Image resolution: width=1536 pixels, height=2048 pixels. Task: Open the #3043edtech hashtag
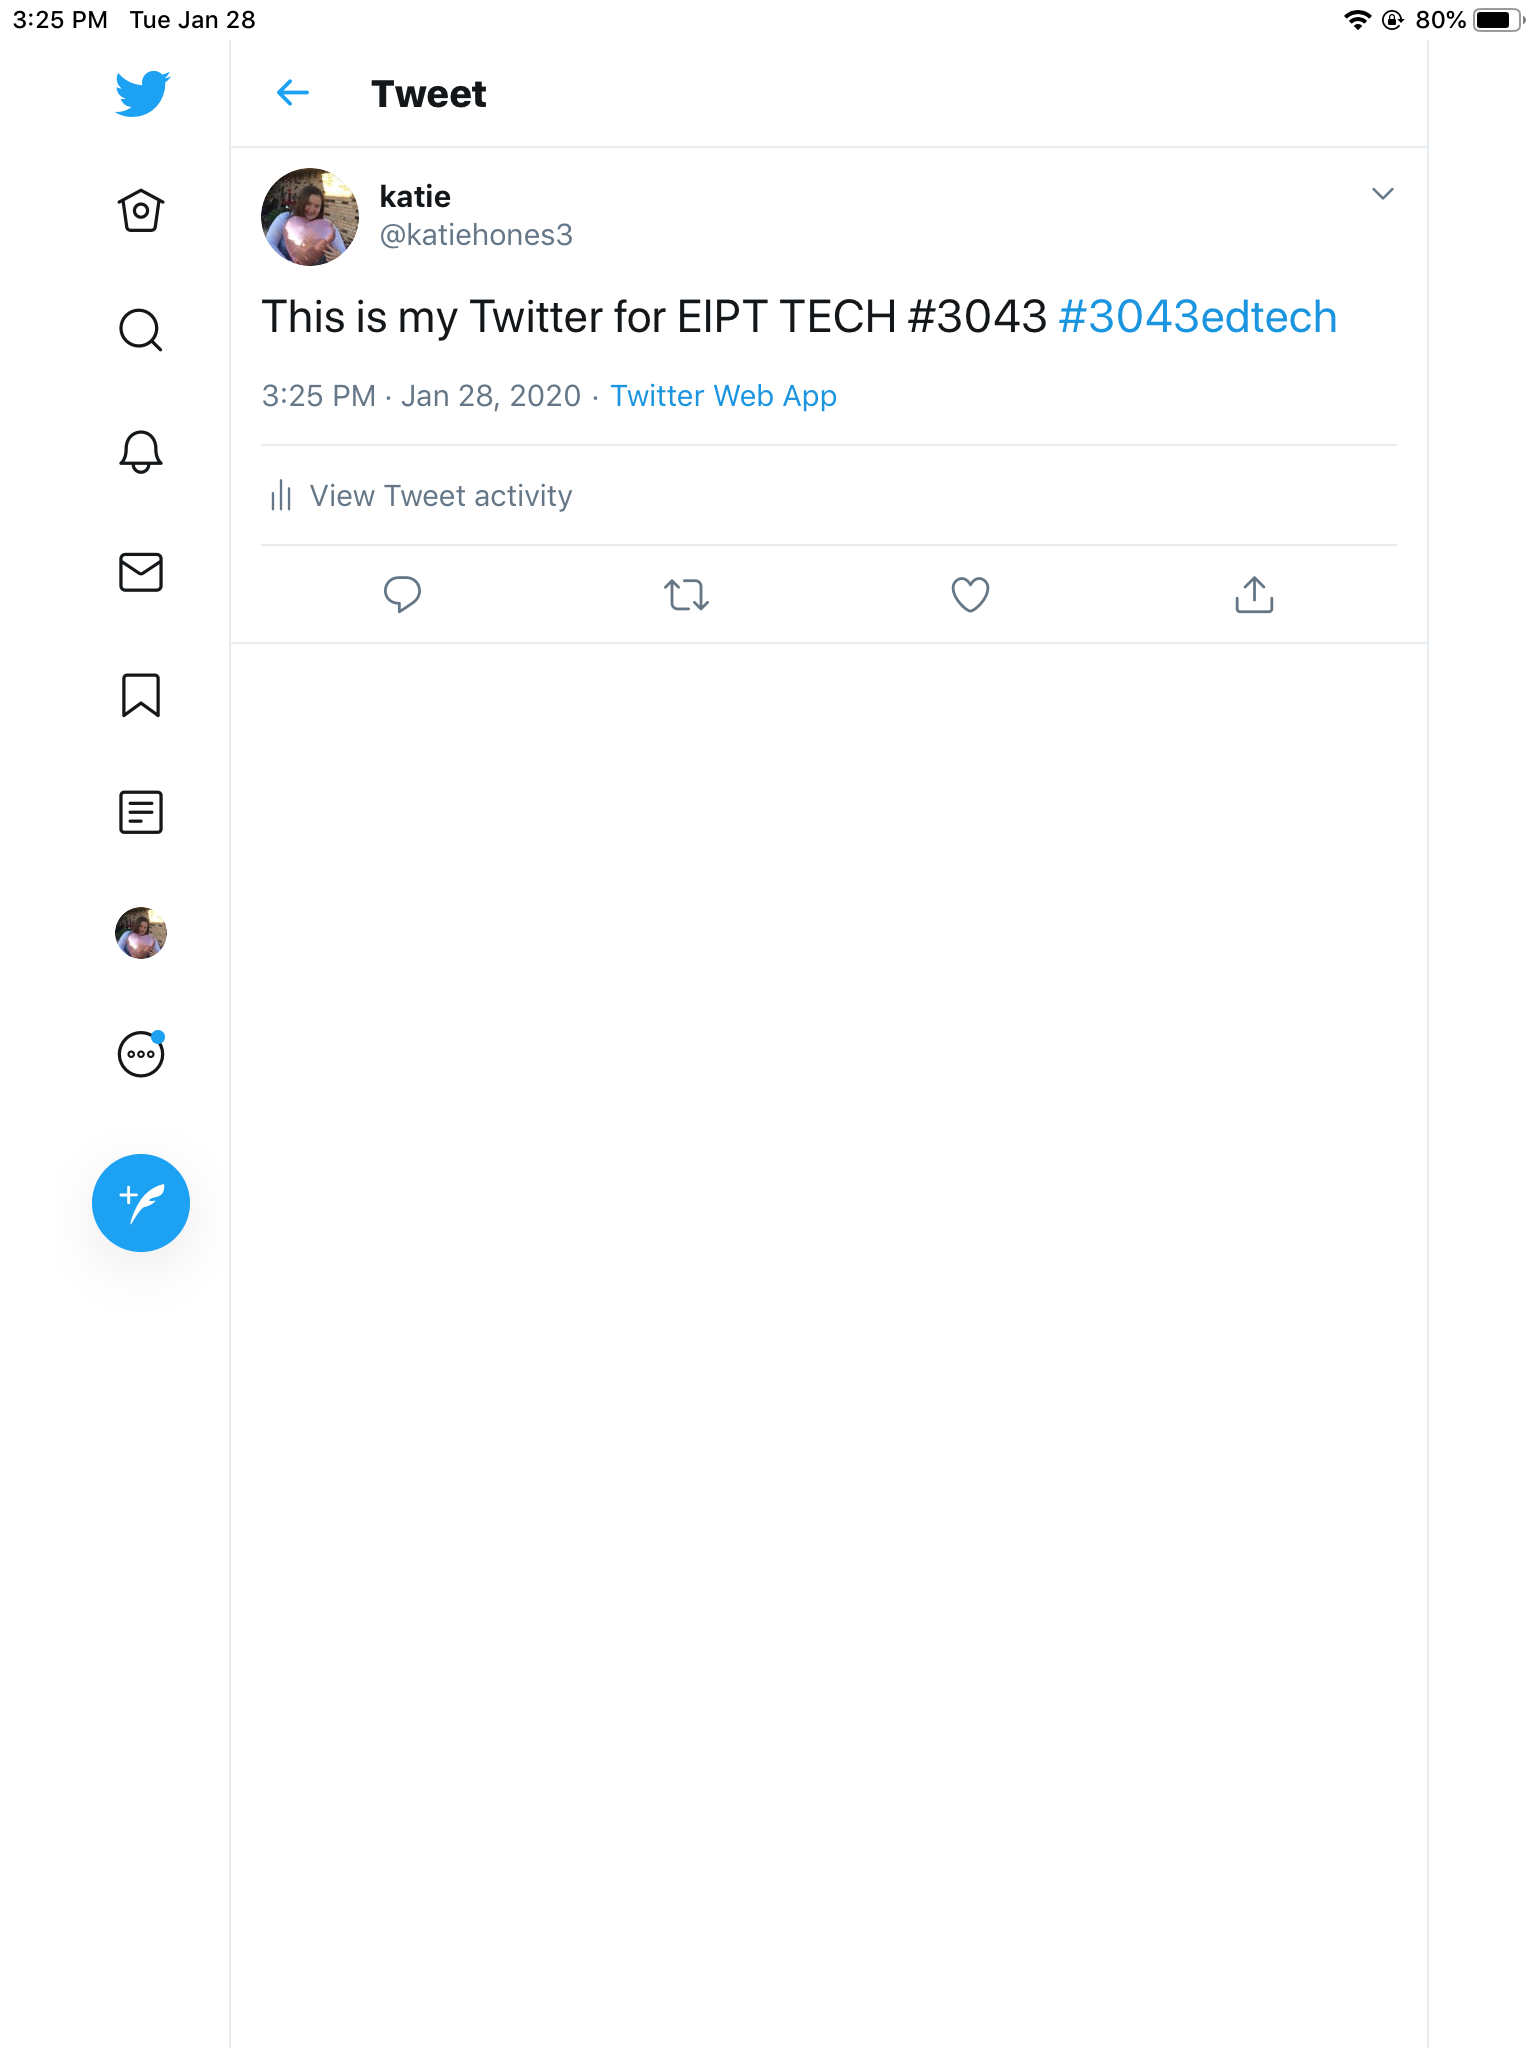1197,317
